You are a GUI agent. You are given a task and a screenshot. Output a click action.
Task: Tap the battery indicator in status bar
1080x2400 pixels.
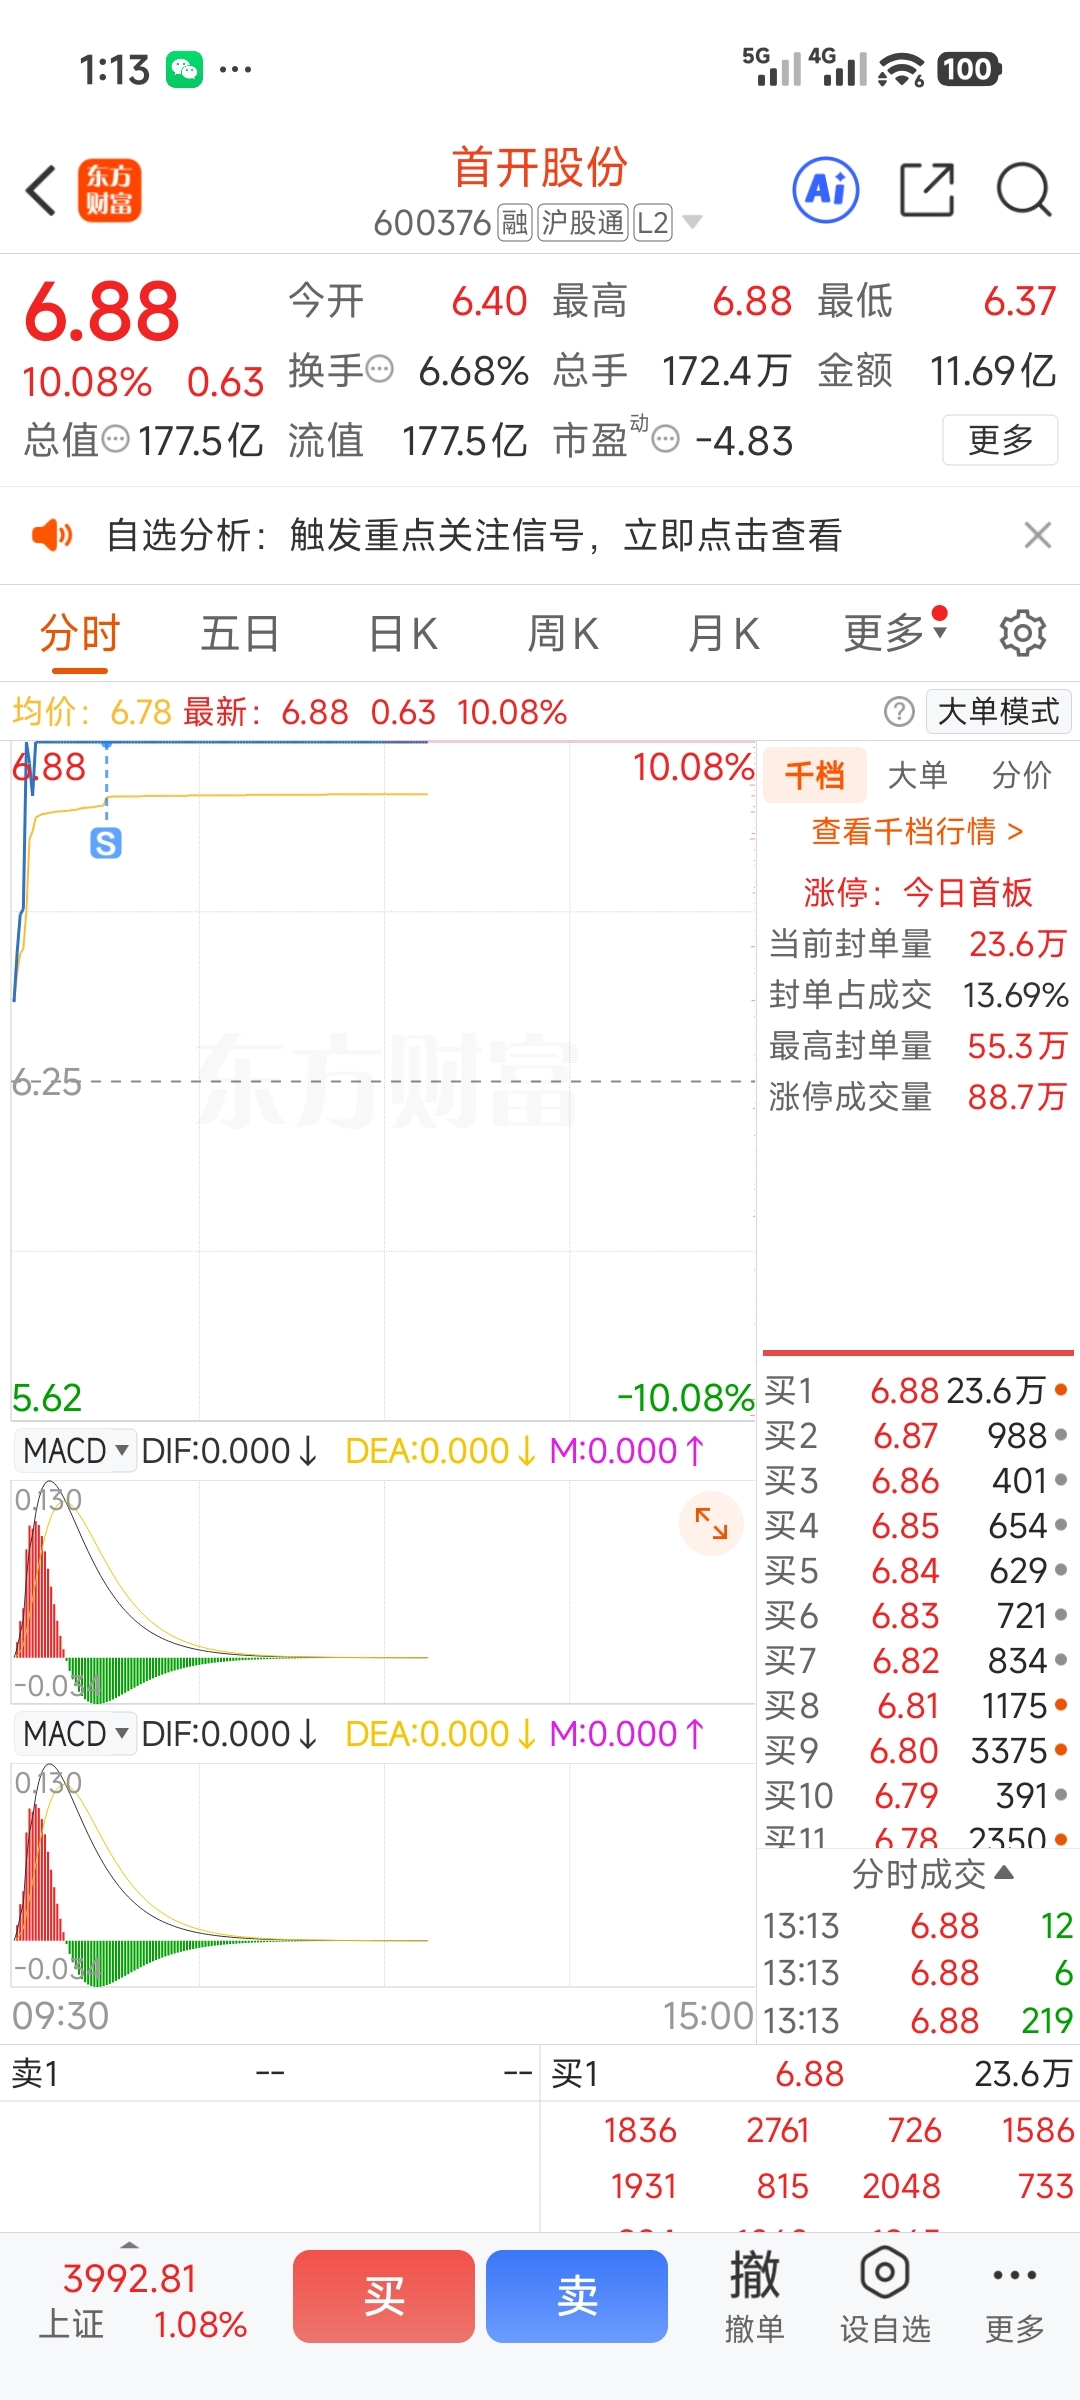click(x=969, y=69)
